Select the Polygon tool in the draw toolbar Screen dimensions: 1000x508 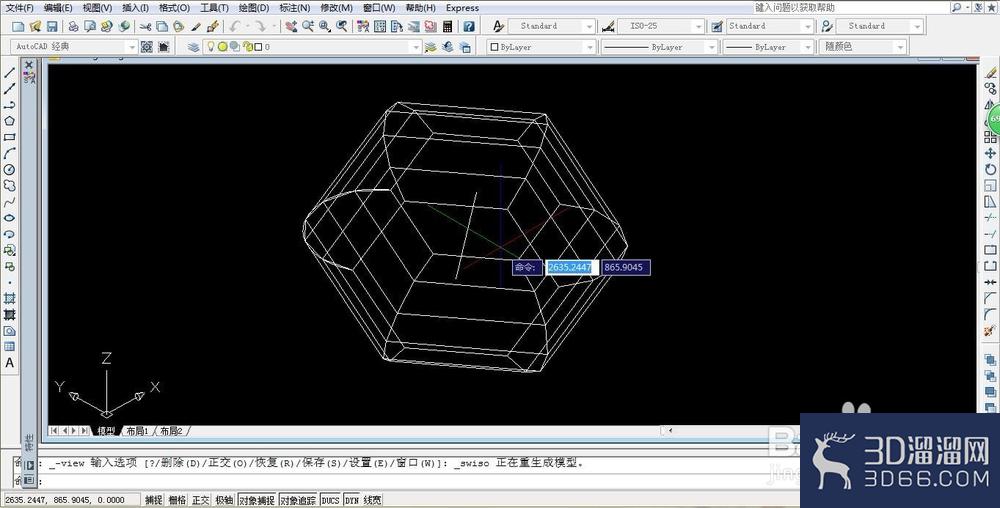(9, 120)
